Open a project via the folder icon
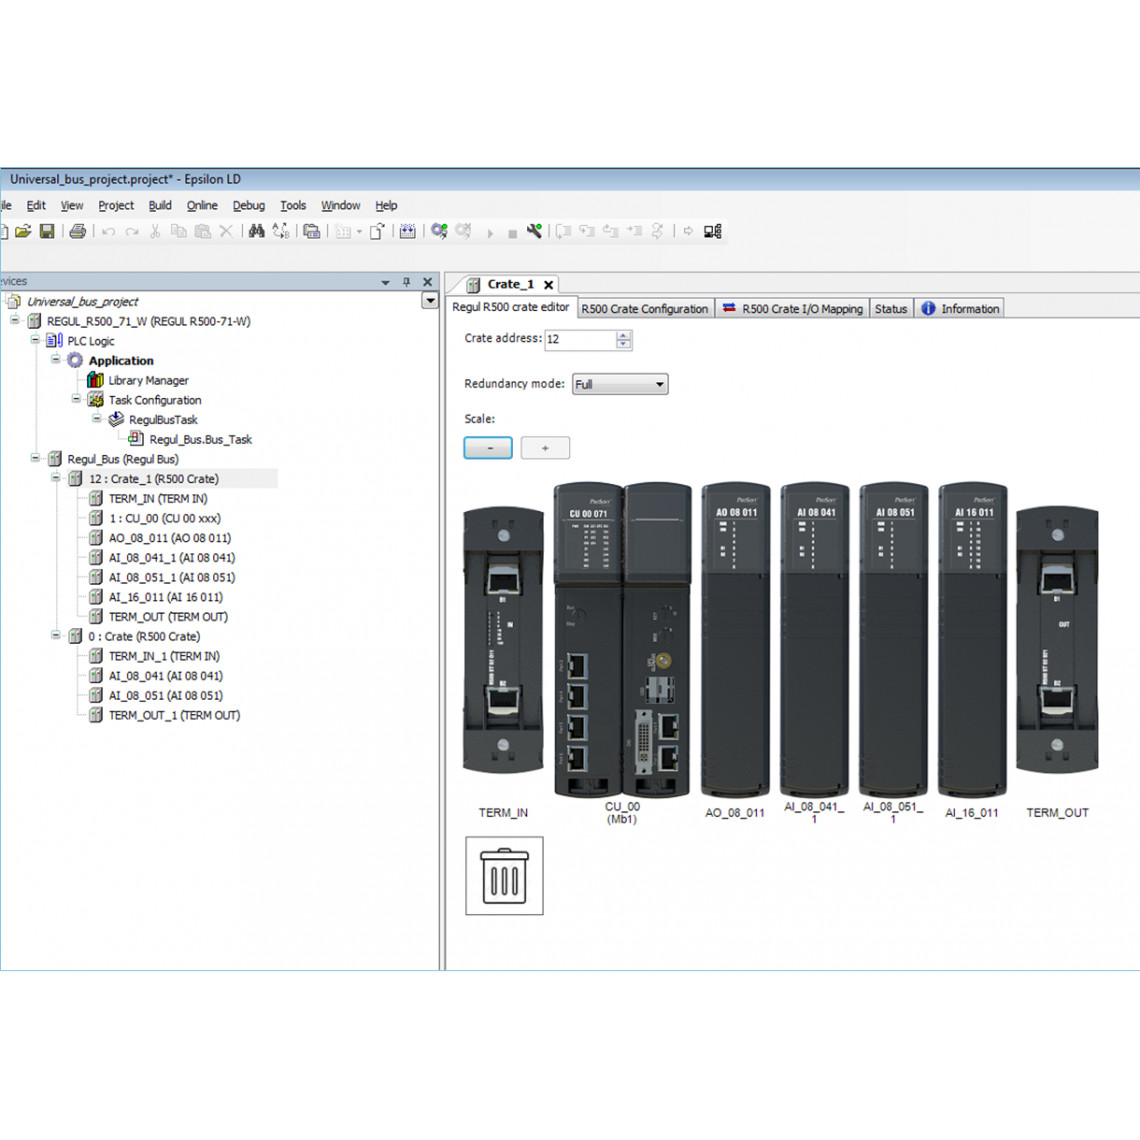Image resolution: width=1140 pixels, height=1140 pixels. 23,231
